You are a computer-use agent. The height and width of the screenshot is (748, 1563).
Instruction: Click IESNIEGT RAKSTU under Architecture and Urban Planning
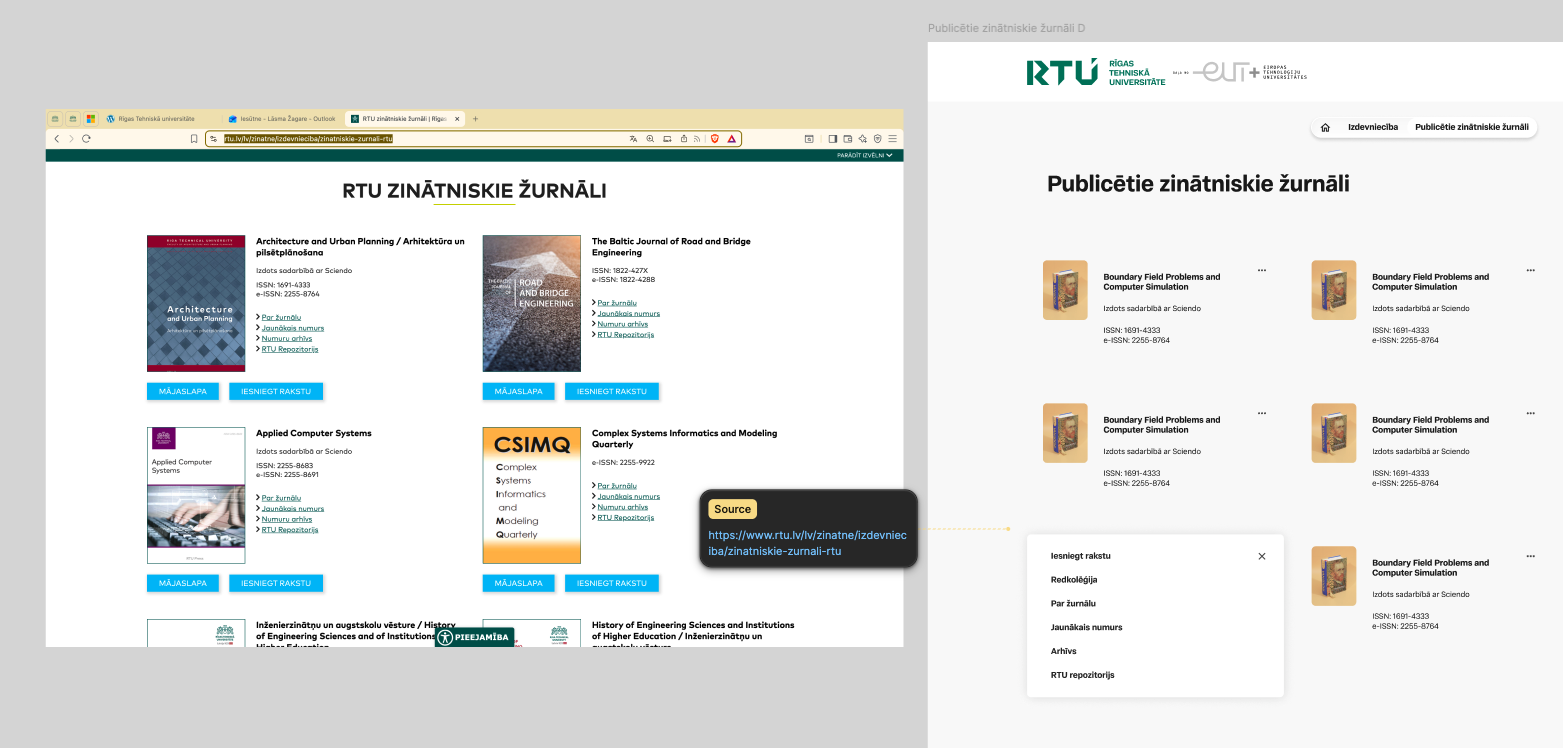coord(276,391)
